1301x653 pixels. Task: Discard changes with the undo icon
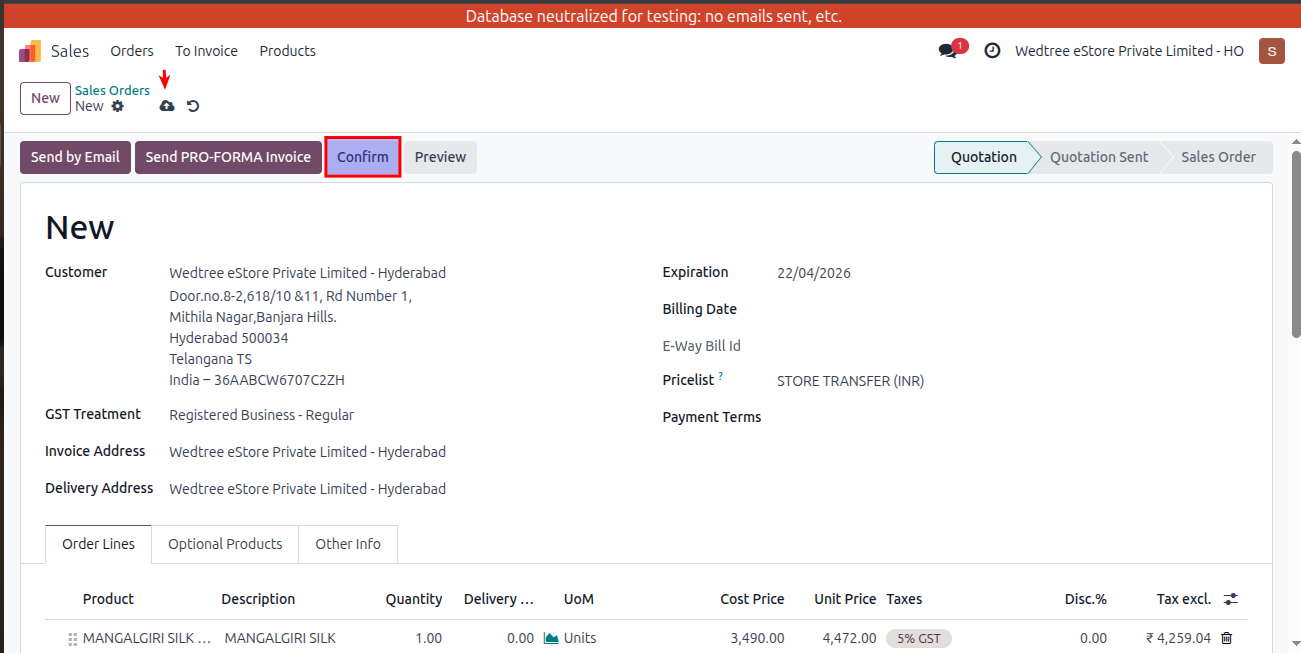point(193,106)
